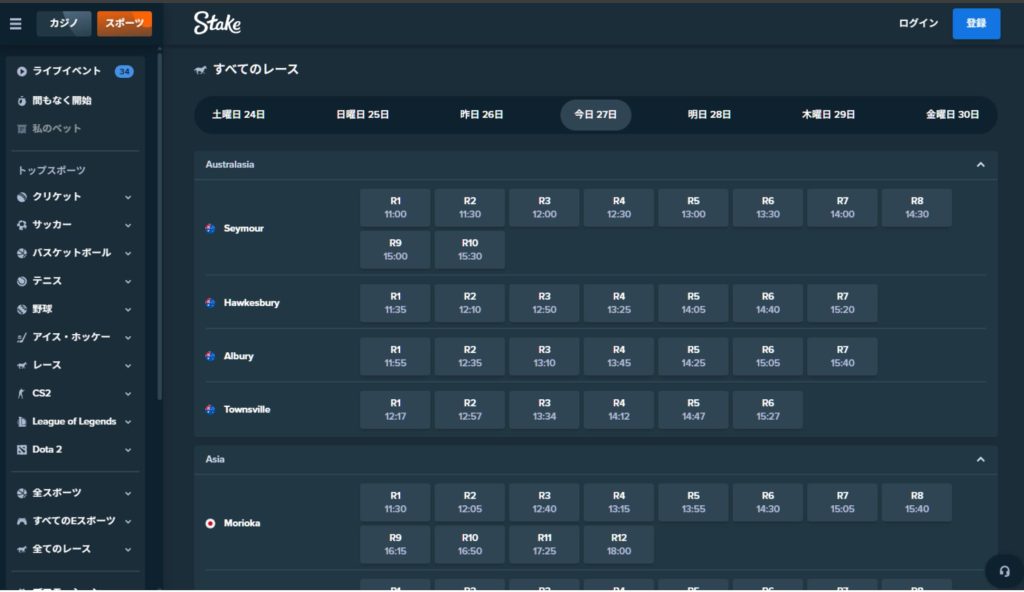This screenshot has height=592, width=1024.
Task: Click the soccer ball icon in sidebar
Action: coord(22,225)
